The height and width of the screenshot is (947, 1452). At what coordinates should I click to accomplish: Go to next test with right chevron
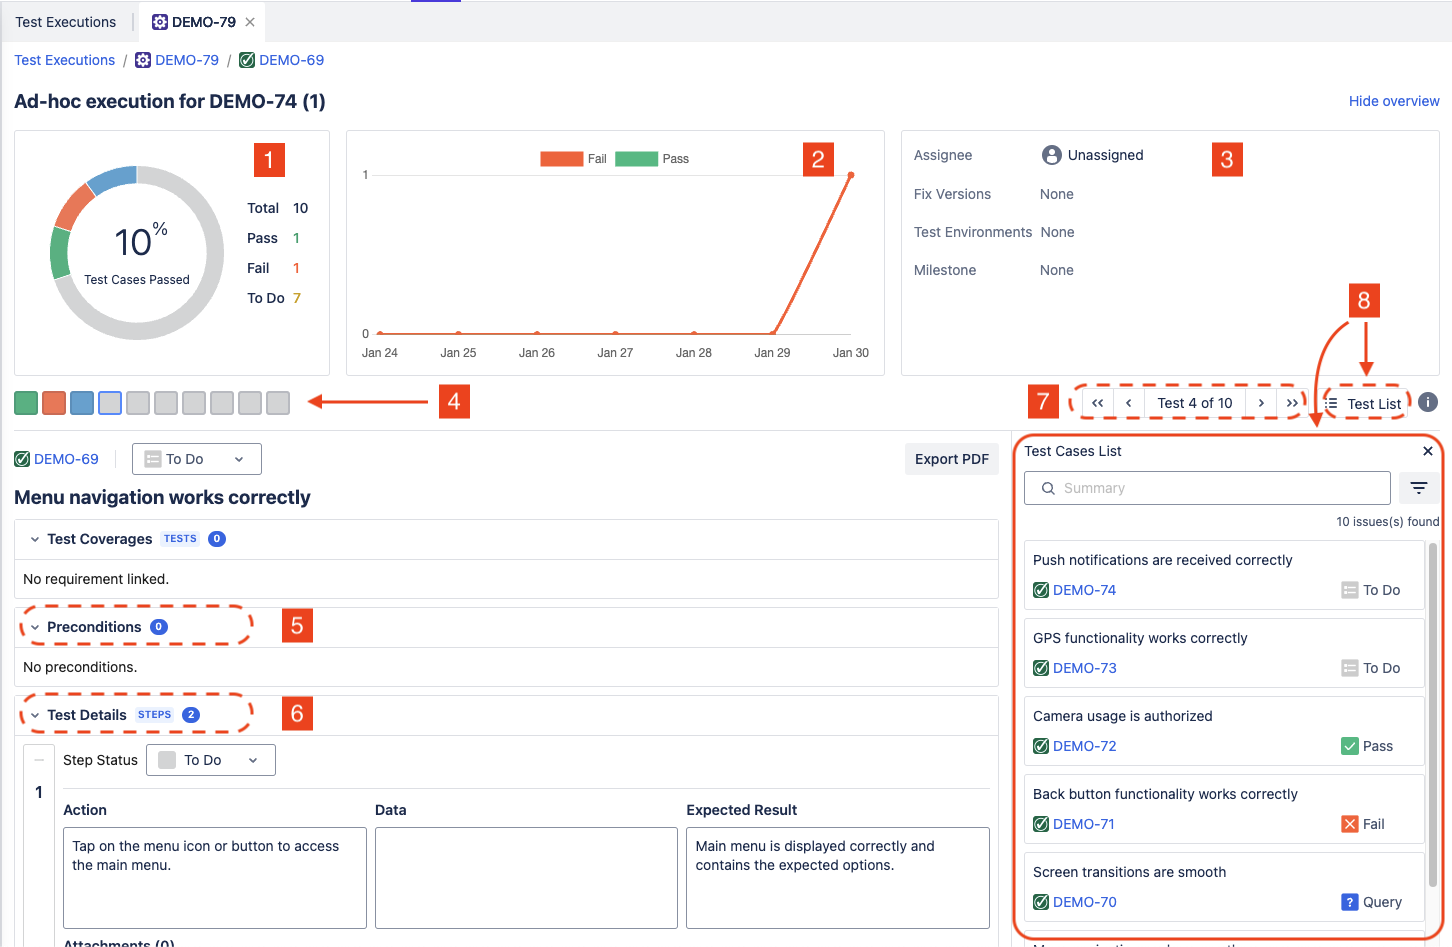pos(1261,403)
